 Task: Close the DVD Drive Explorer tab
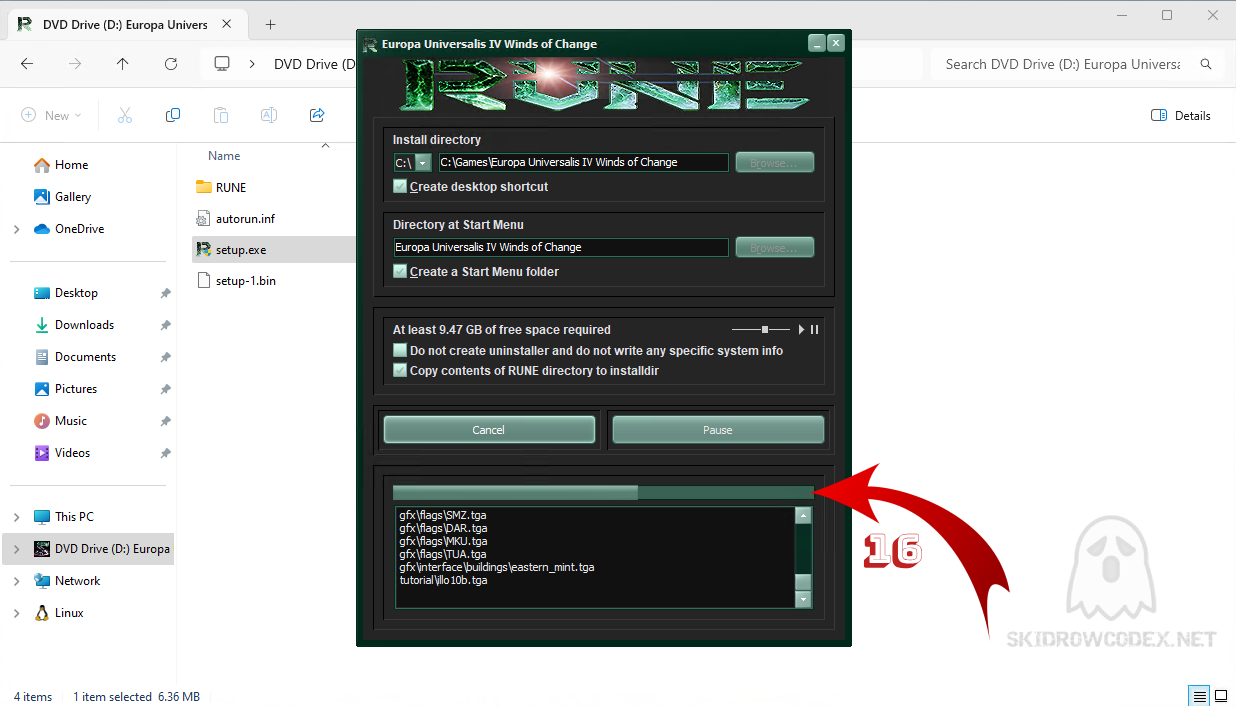(229, 24)
